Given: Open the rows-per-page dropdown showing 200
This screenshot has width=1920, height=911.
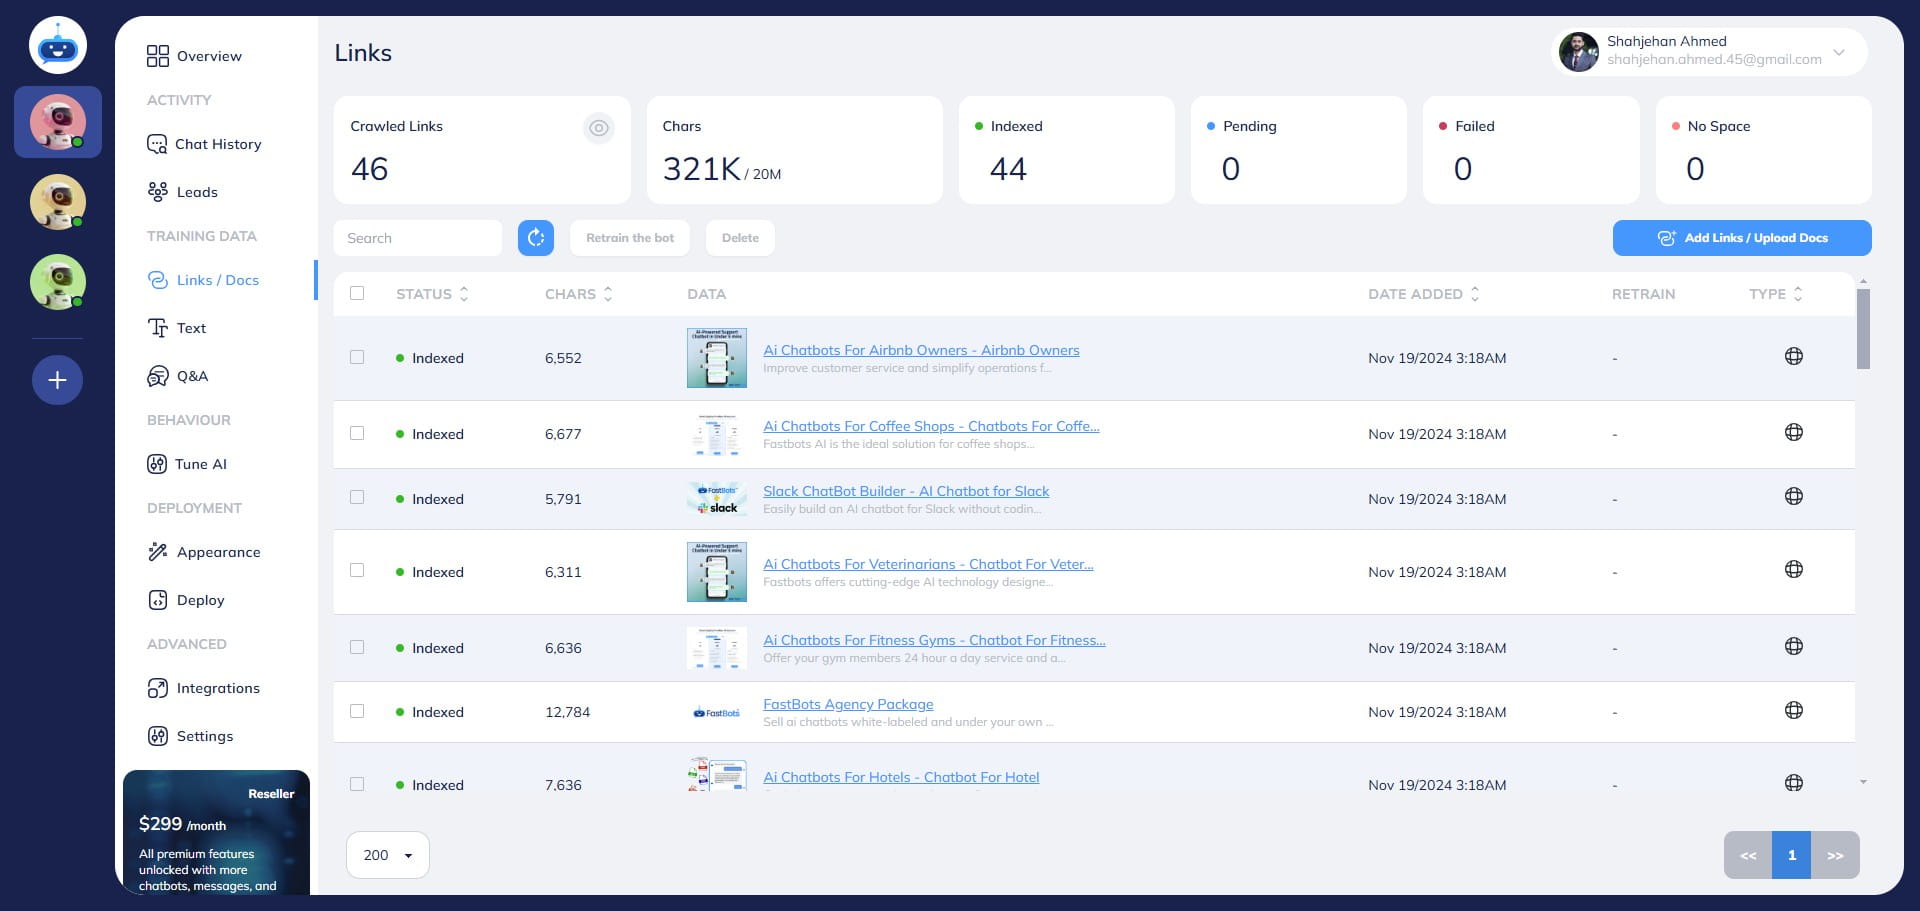Looking at the screenshot, I should 387,855.
